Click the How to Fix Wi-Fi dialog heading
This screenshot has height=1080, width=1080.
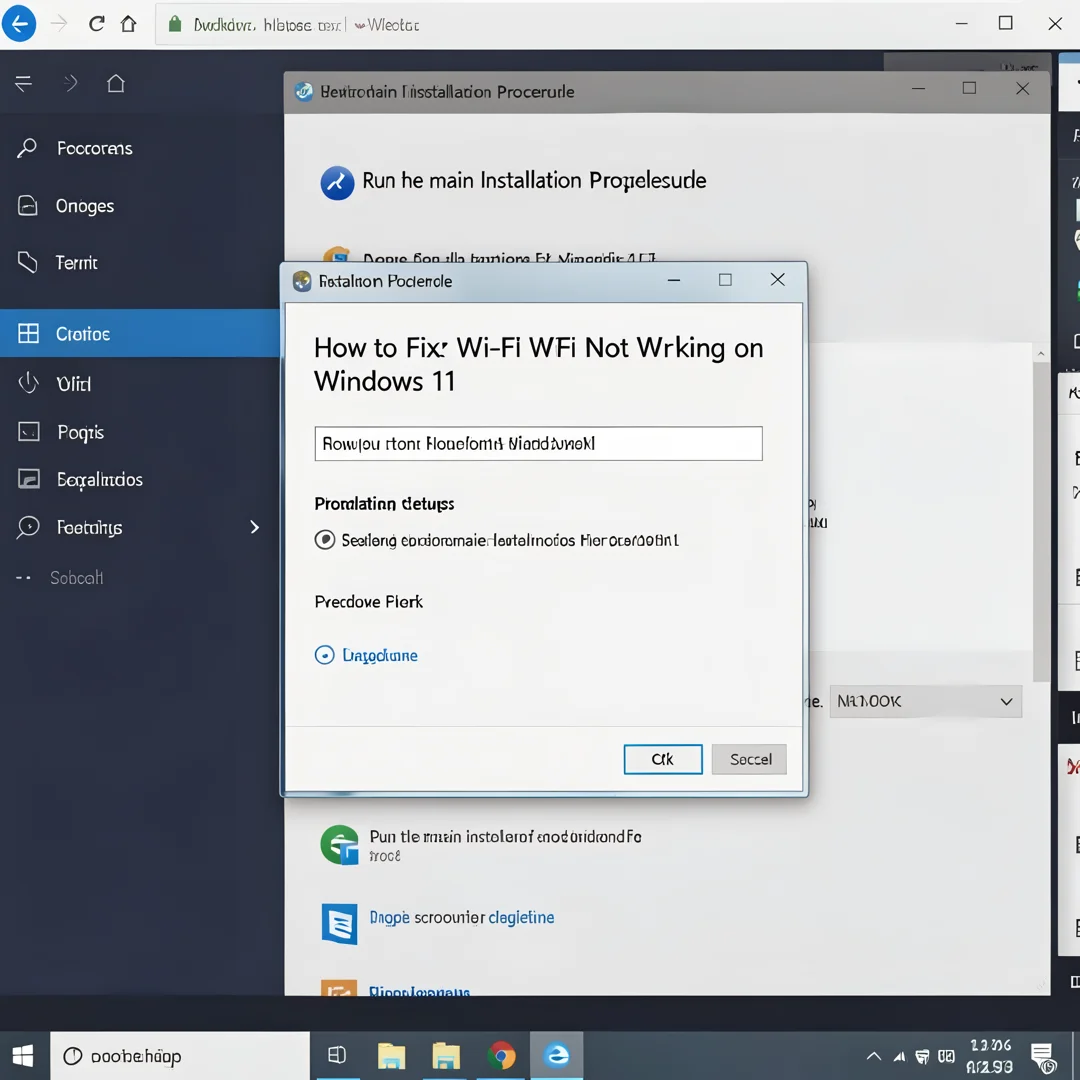click(x=539, y=364)
